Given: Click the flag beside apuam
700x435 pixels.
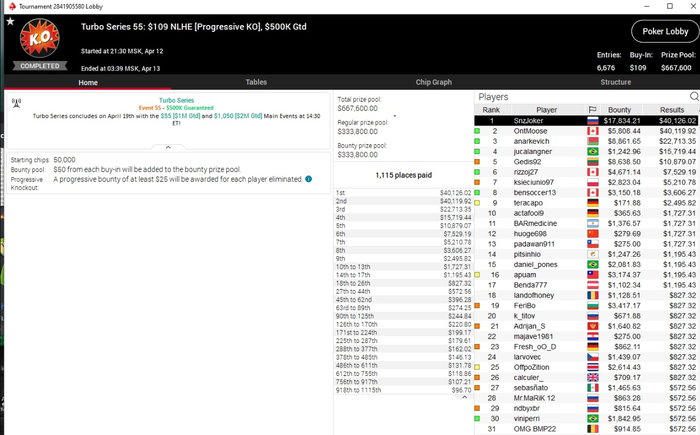Looking at the screenshot, I should point(592,275).
